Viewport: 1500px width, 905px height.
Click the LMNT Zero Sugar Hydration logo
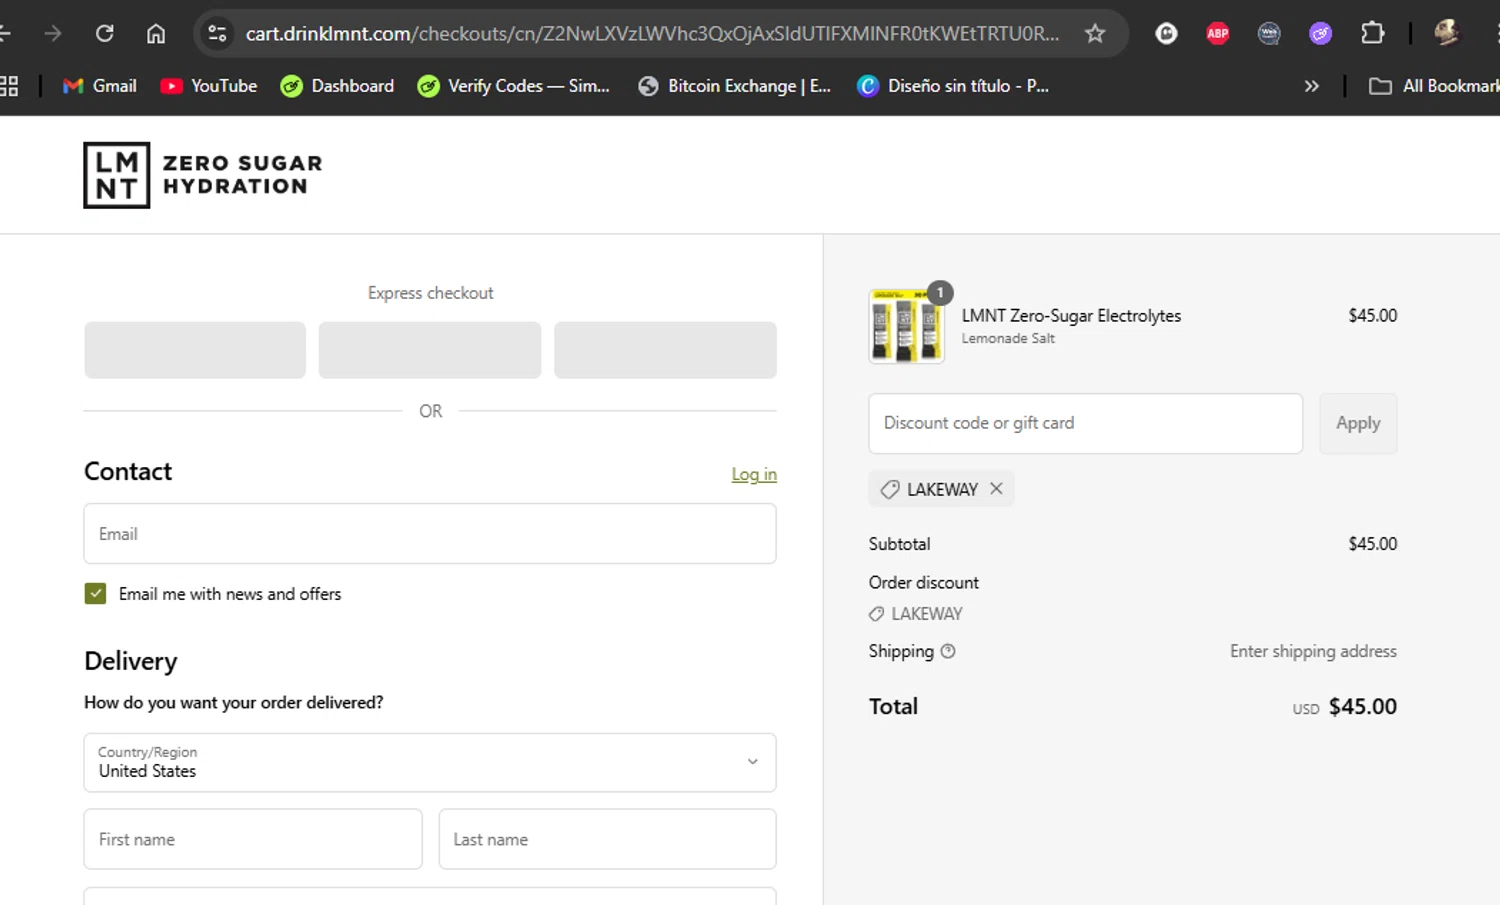click(203, 175)
